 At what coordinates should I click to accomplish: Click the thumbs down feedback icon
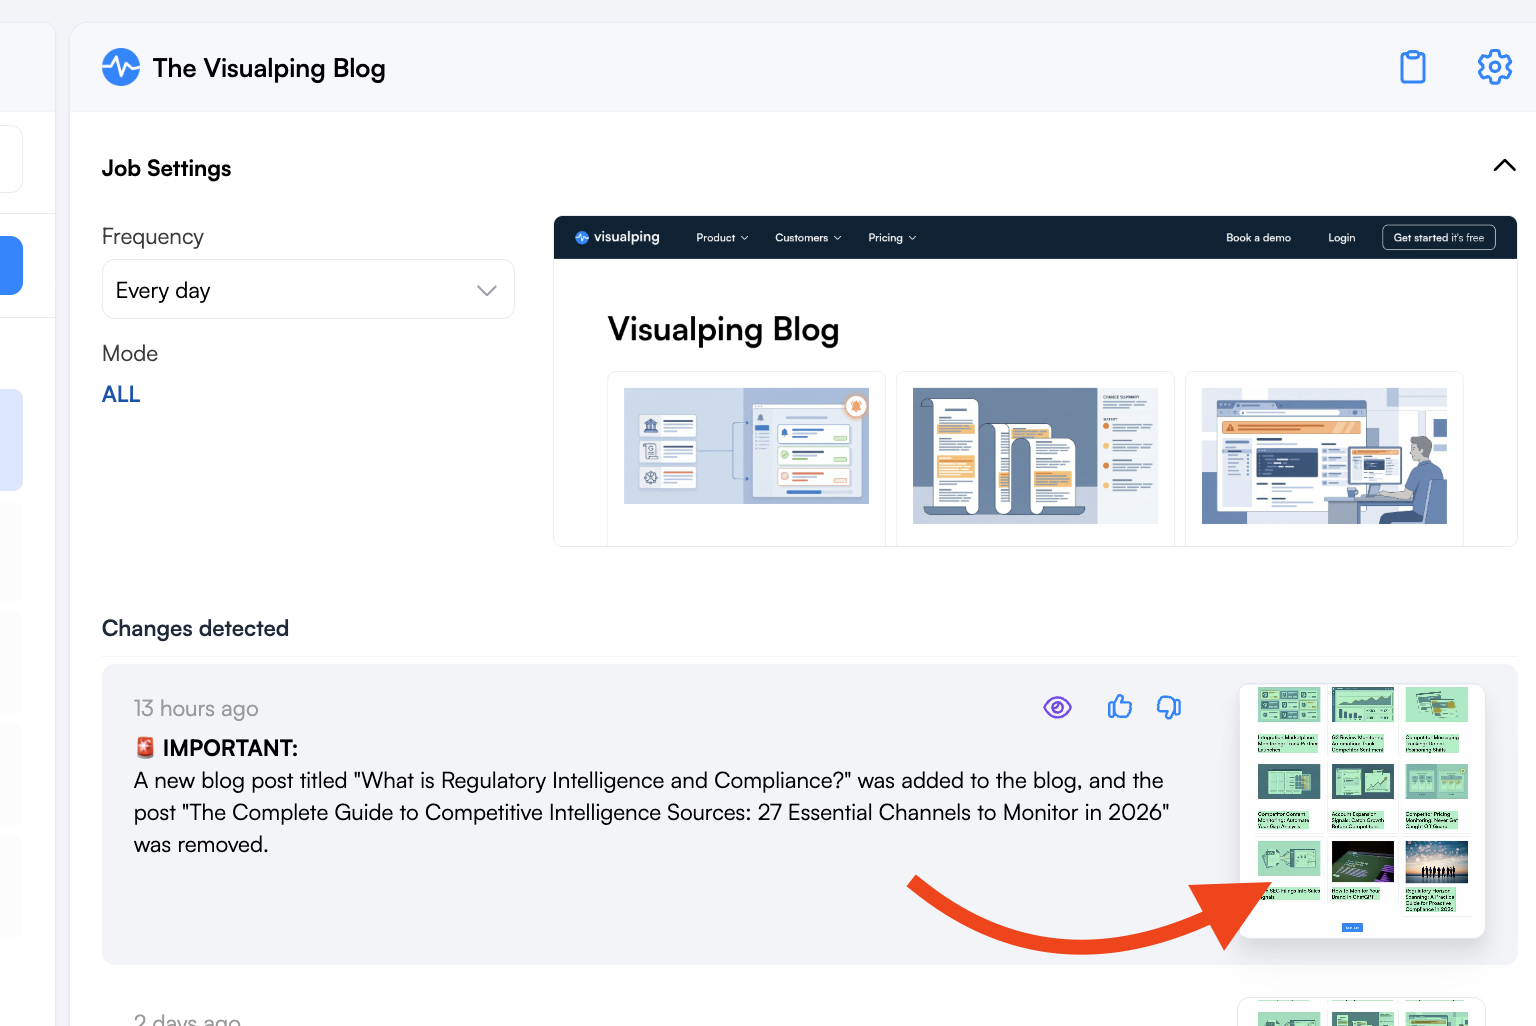coord(1169,707)
